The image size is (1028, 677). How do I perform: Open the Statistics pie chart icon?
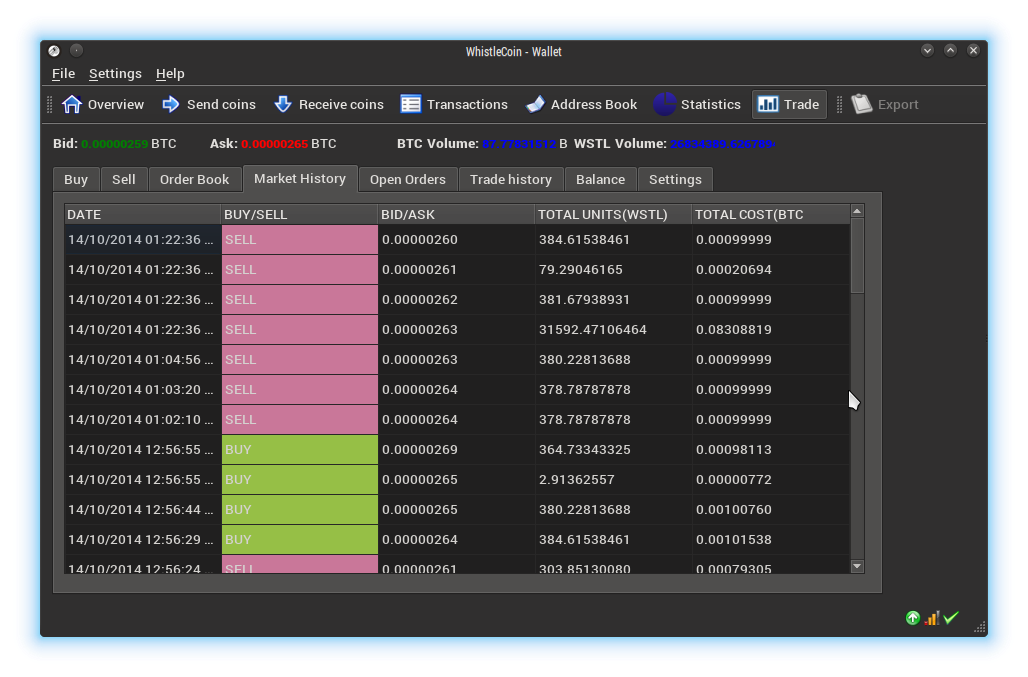(664, 104)
